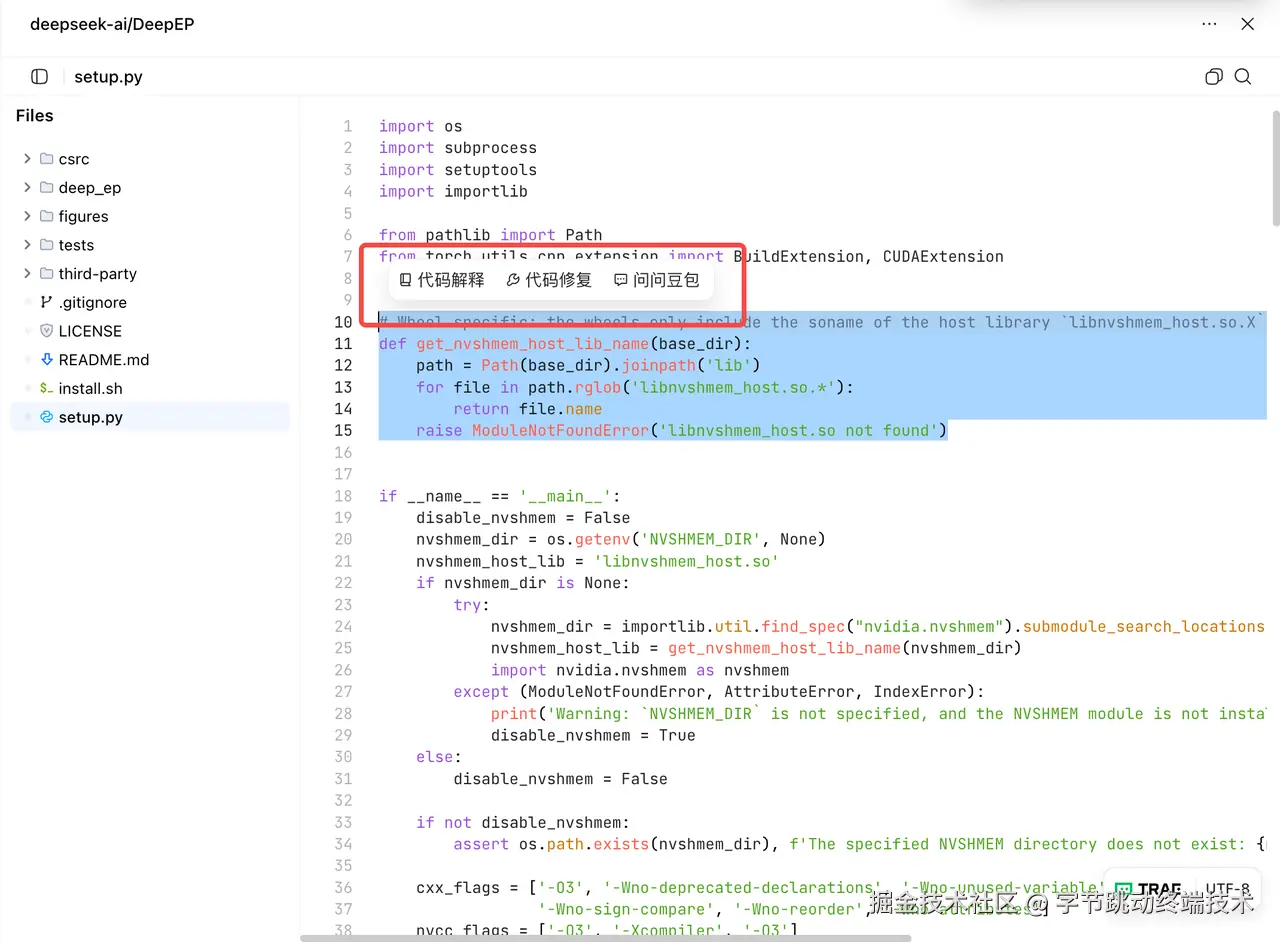Expand the figures folder chevron
The width and height of the screenshot is (1280, 942).
tap(27, 216)
